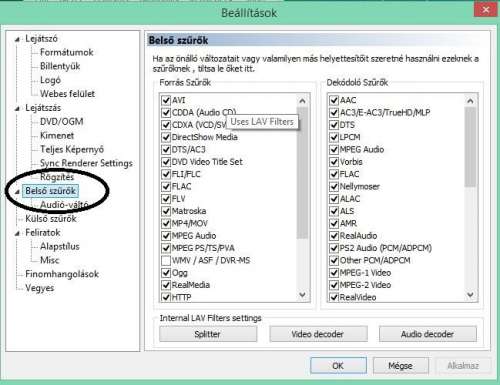Uncheck the AVI source filter checkbox
Image resolution: width=500 pixels, height=385 pixels.
(x=166, y=100)
